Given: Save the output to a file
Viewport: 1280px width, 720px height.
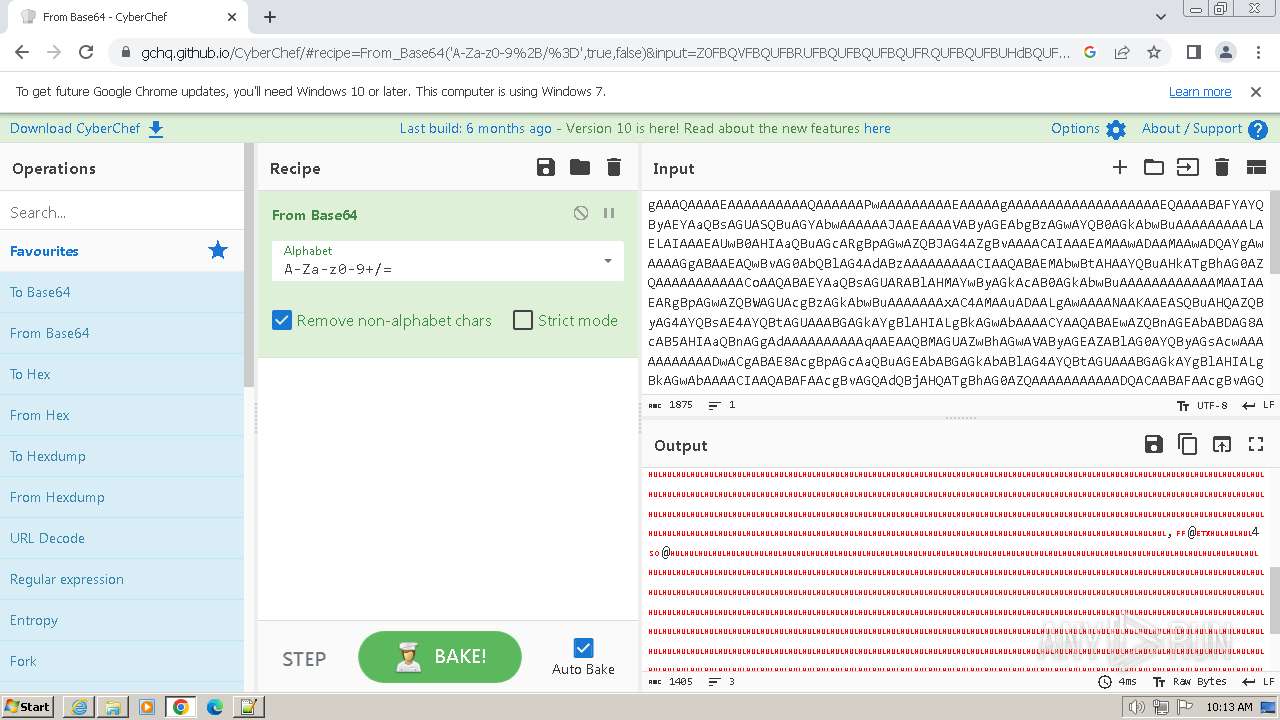Looking at the screenshot, I should [1154, 444].
